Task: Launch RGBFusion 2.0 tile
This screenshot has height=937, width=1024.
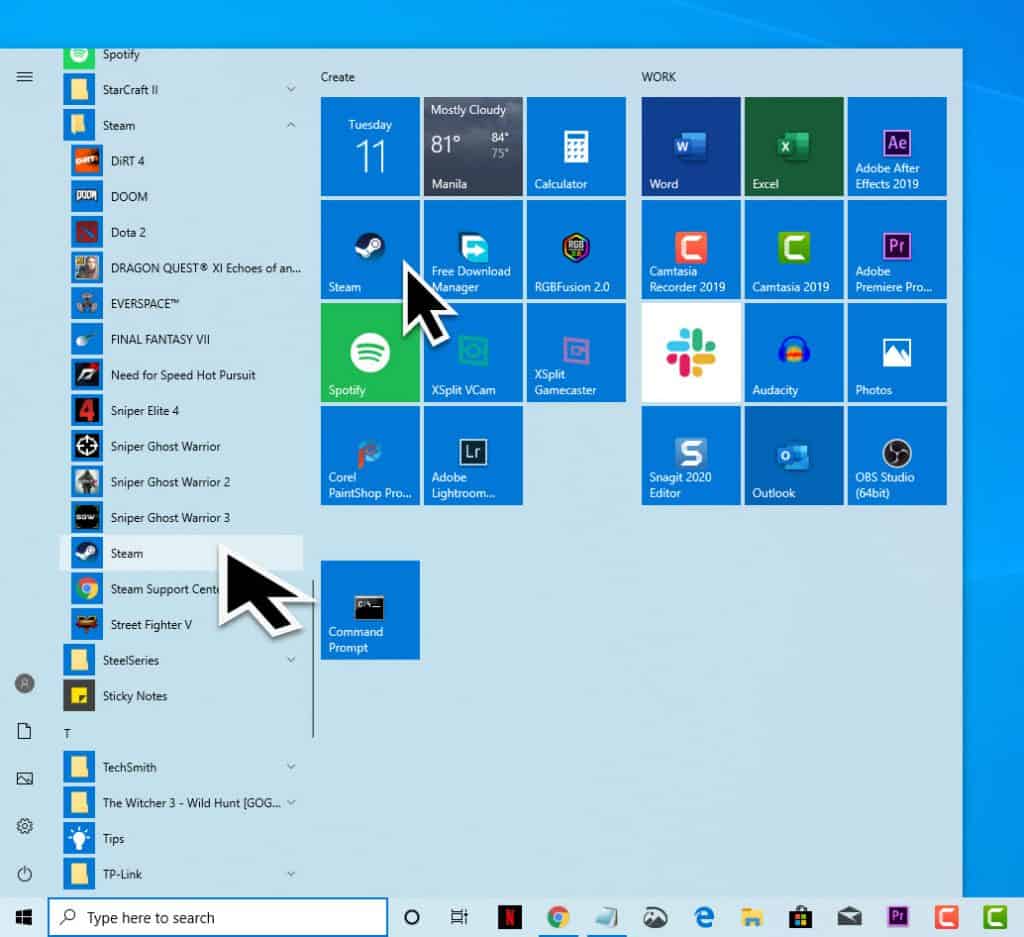Action: pyautogui.click(x=575, y=249)
